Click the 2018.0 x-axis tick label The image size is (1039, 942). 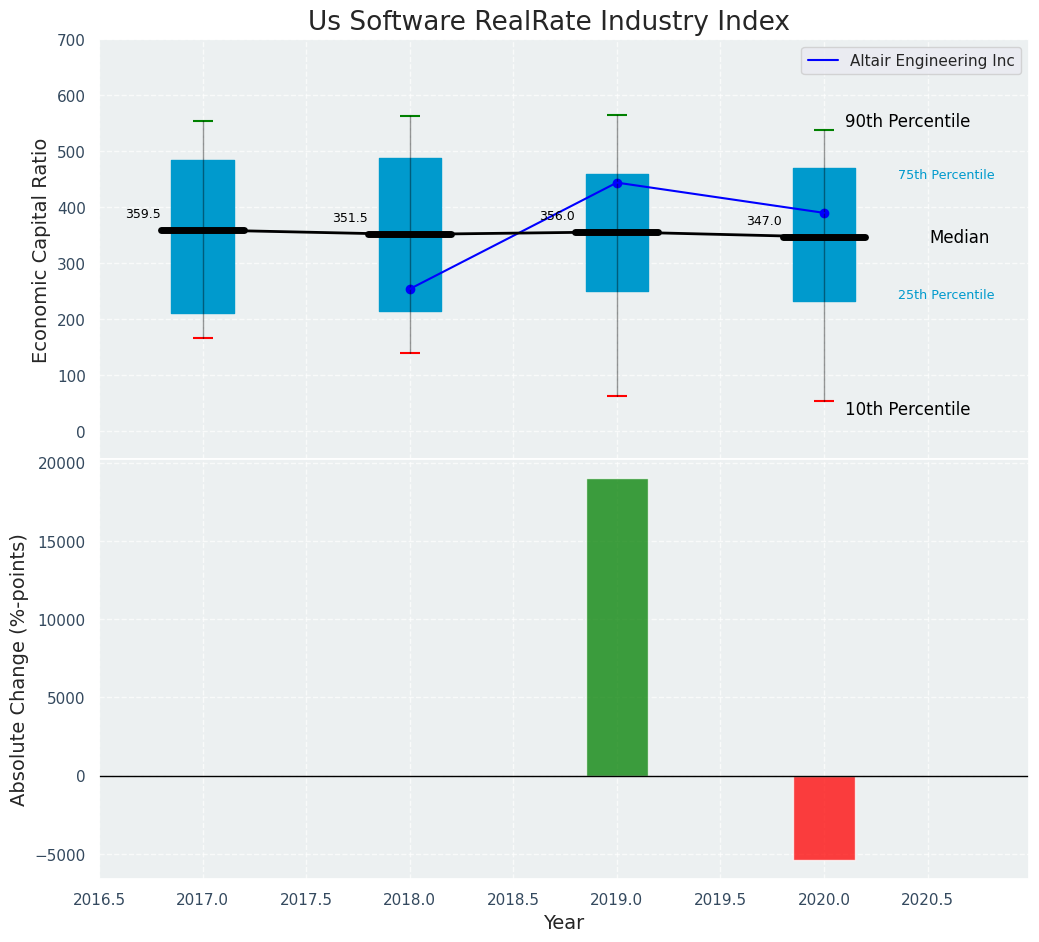410,900
